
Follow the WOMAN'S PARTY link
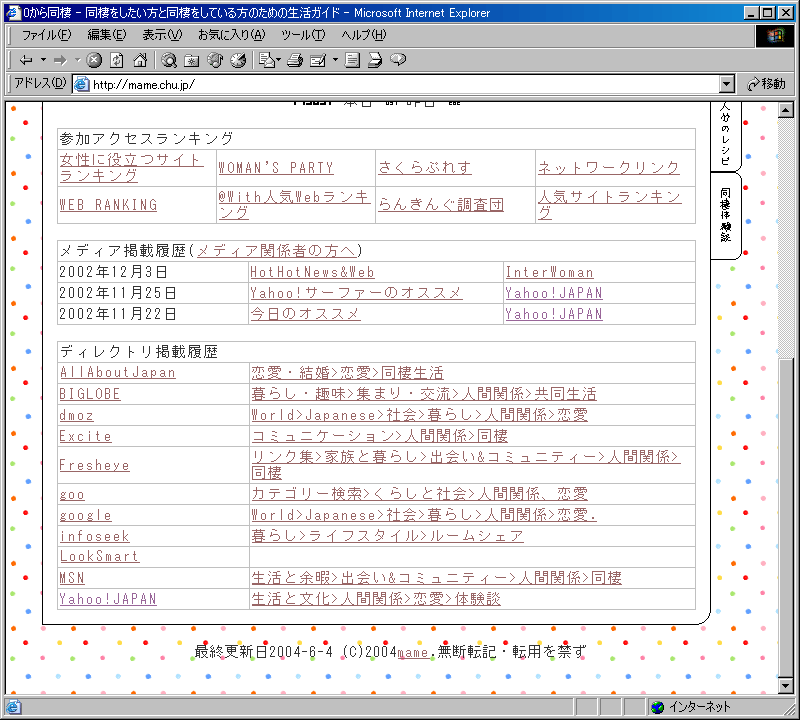(276, 168)
